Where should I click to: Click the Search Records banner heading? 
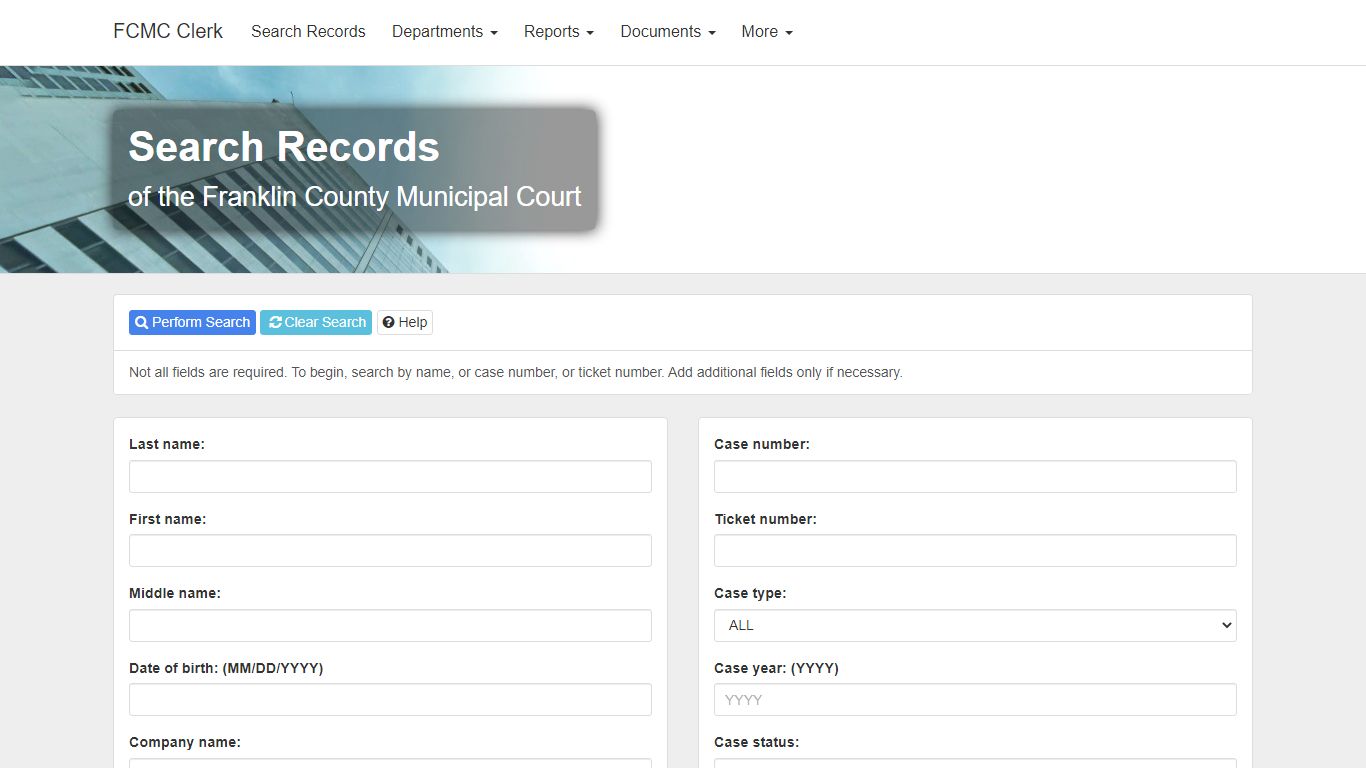pyautogui.click(x=284, y=147)
